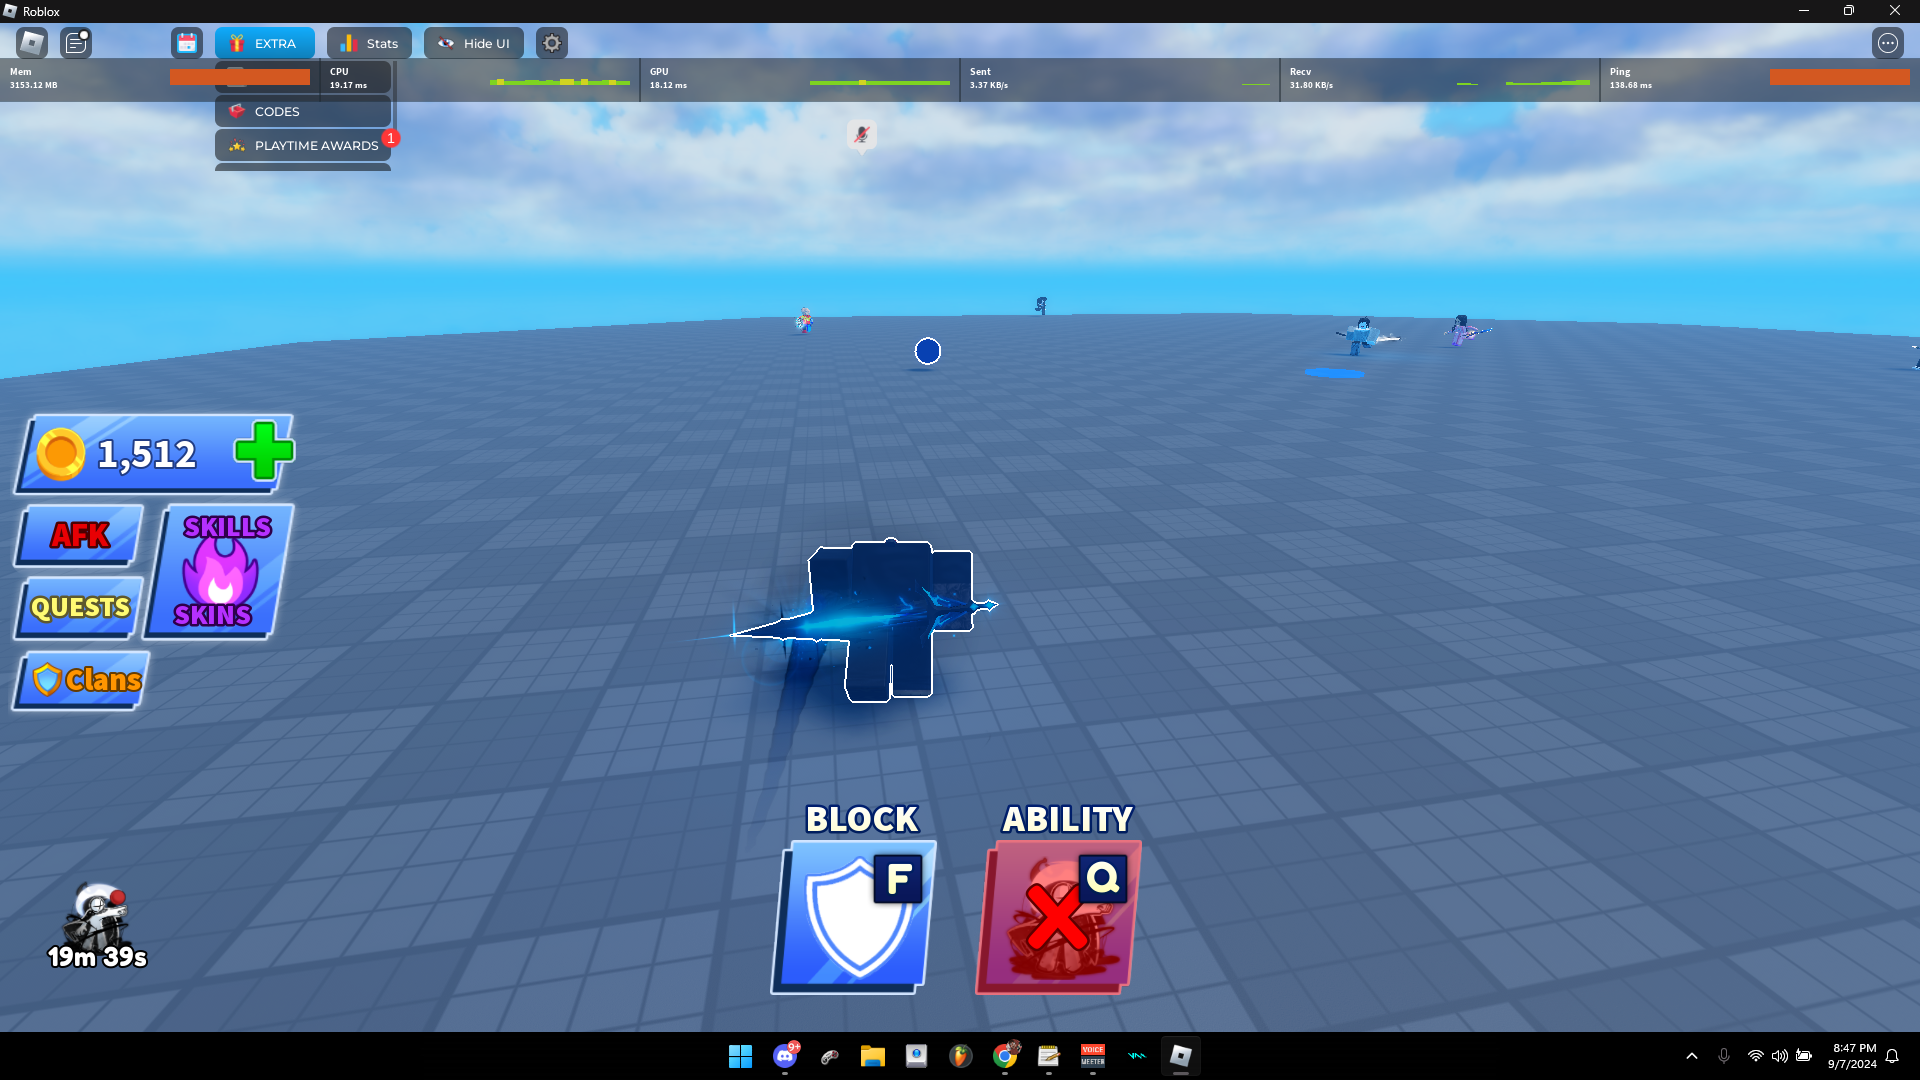Open the Roblox main menu icon

click(32, 43)
